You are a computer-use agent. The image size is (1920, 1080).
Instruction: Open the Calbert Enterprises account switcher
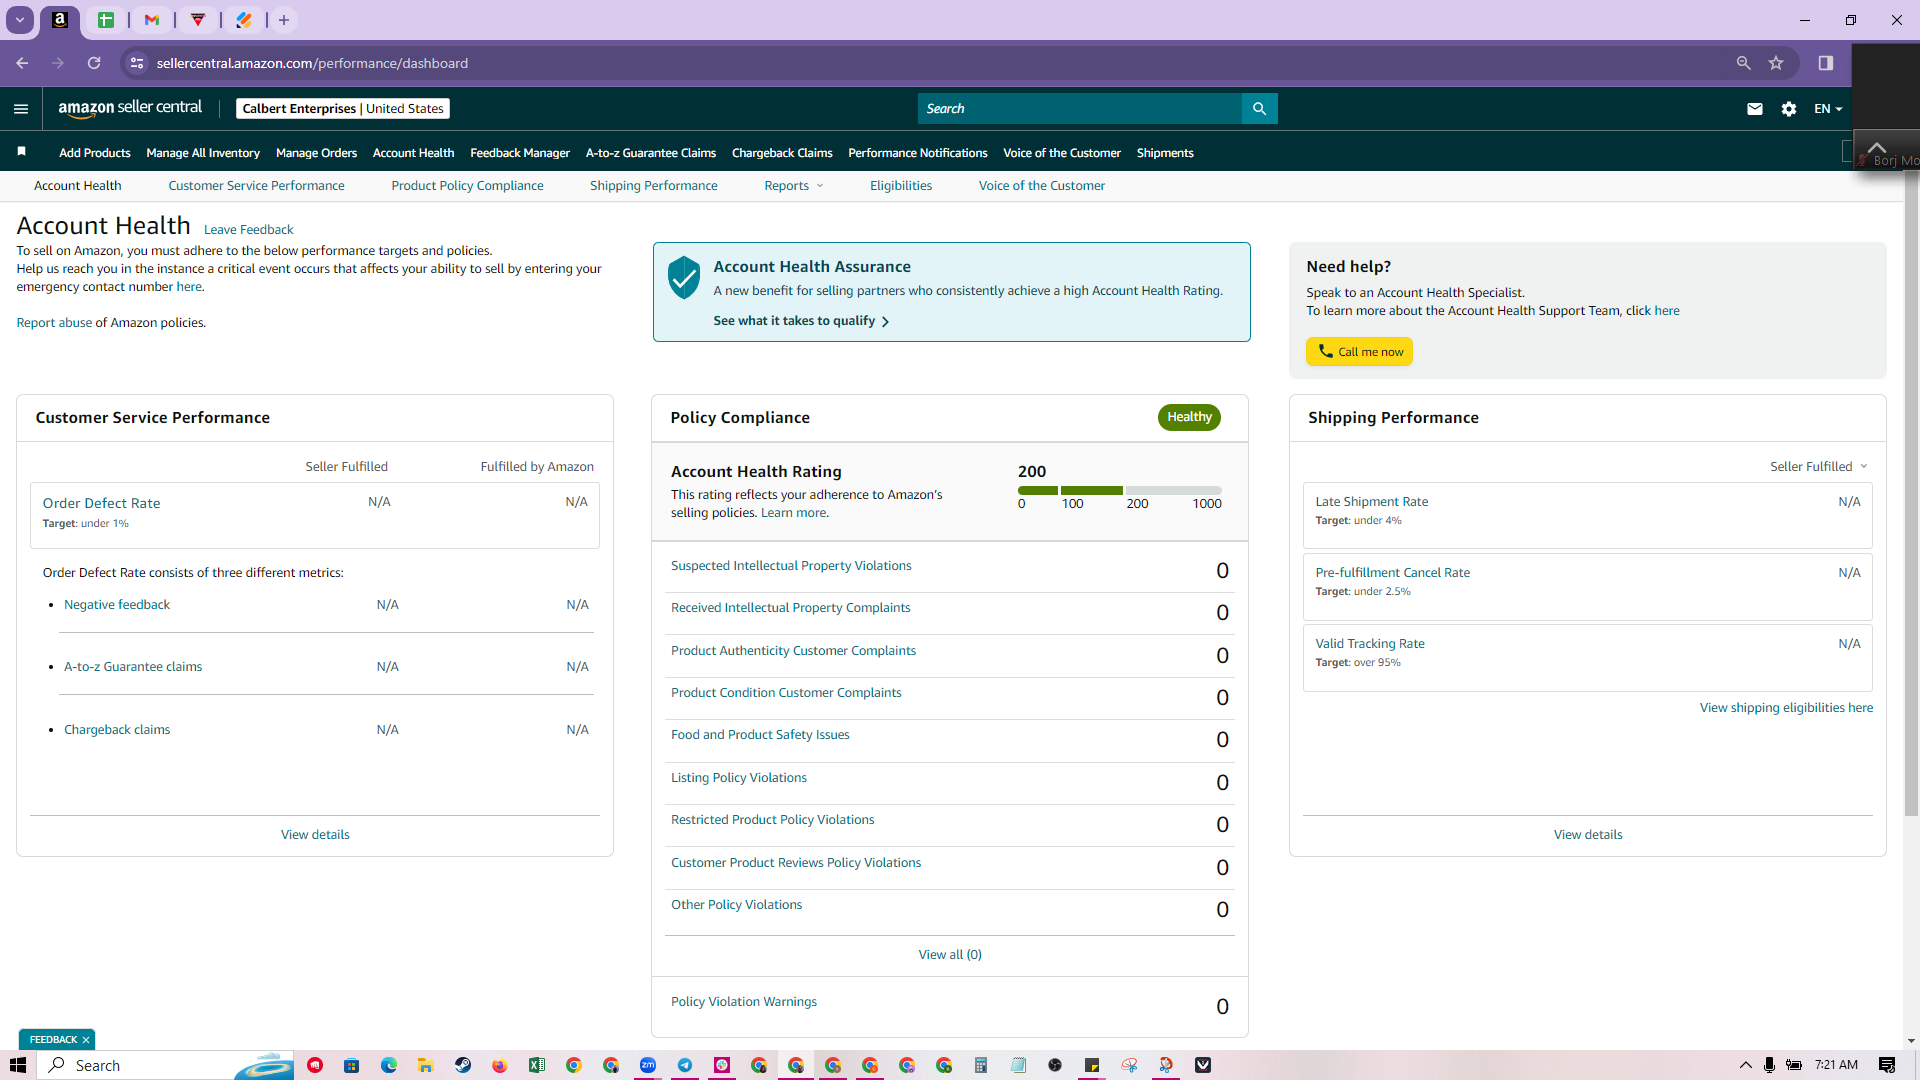pos(343,109)
